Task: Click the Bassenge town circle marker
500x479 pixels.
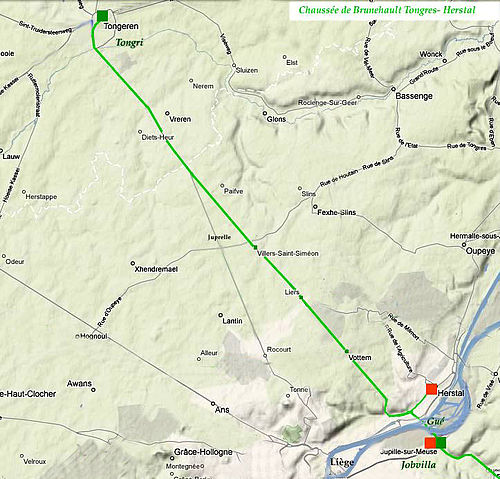Action: point(393,89)
